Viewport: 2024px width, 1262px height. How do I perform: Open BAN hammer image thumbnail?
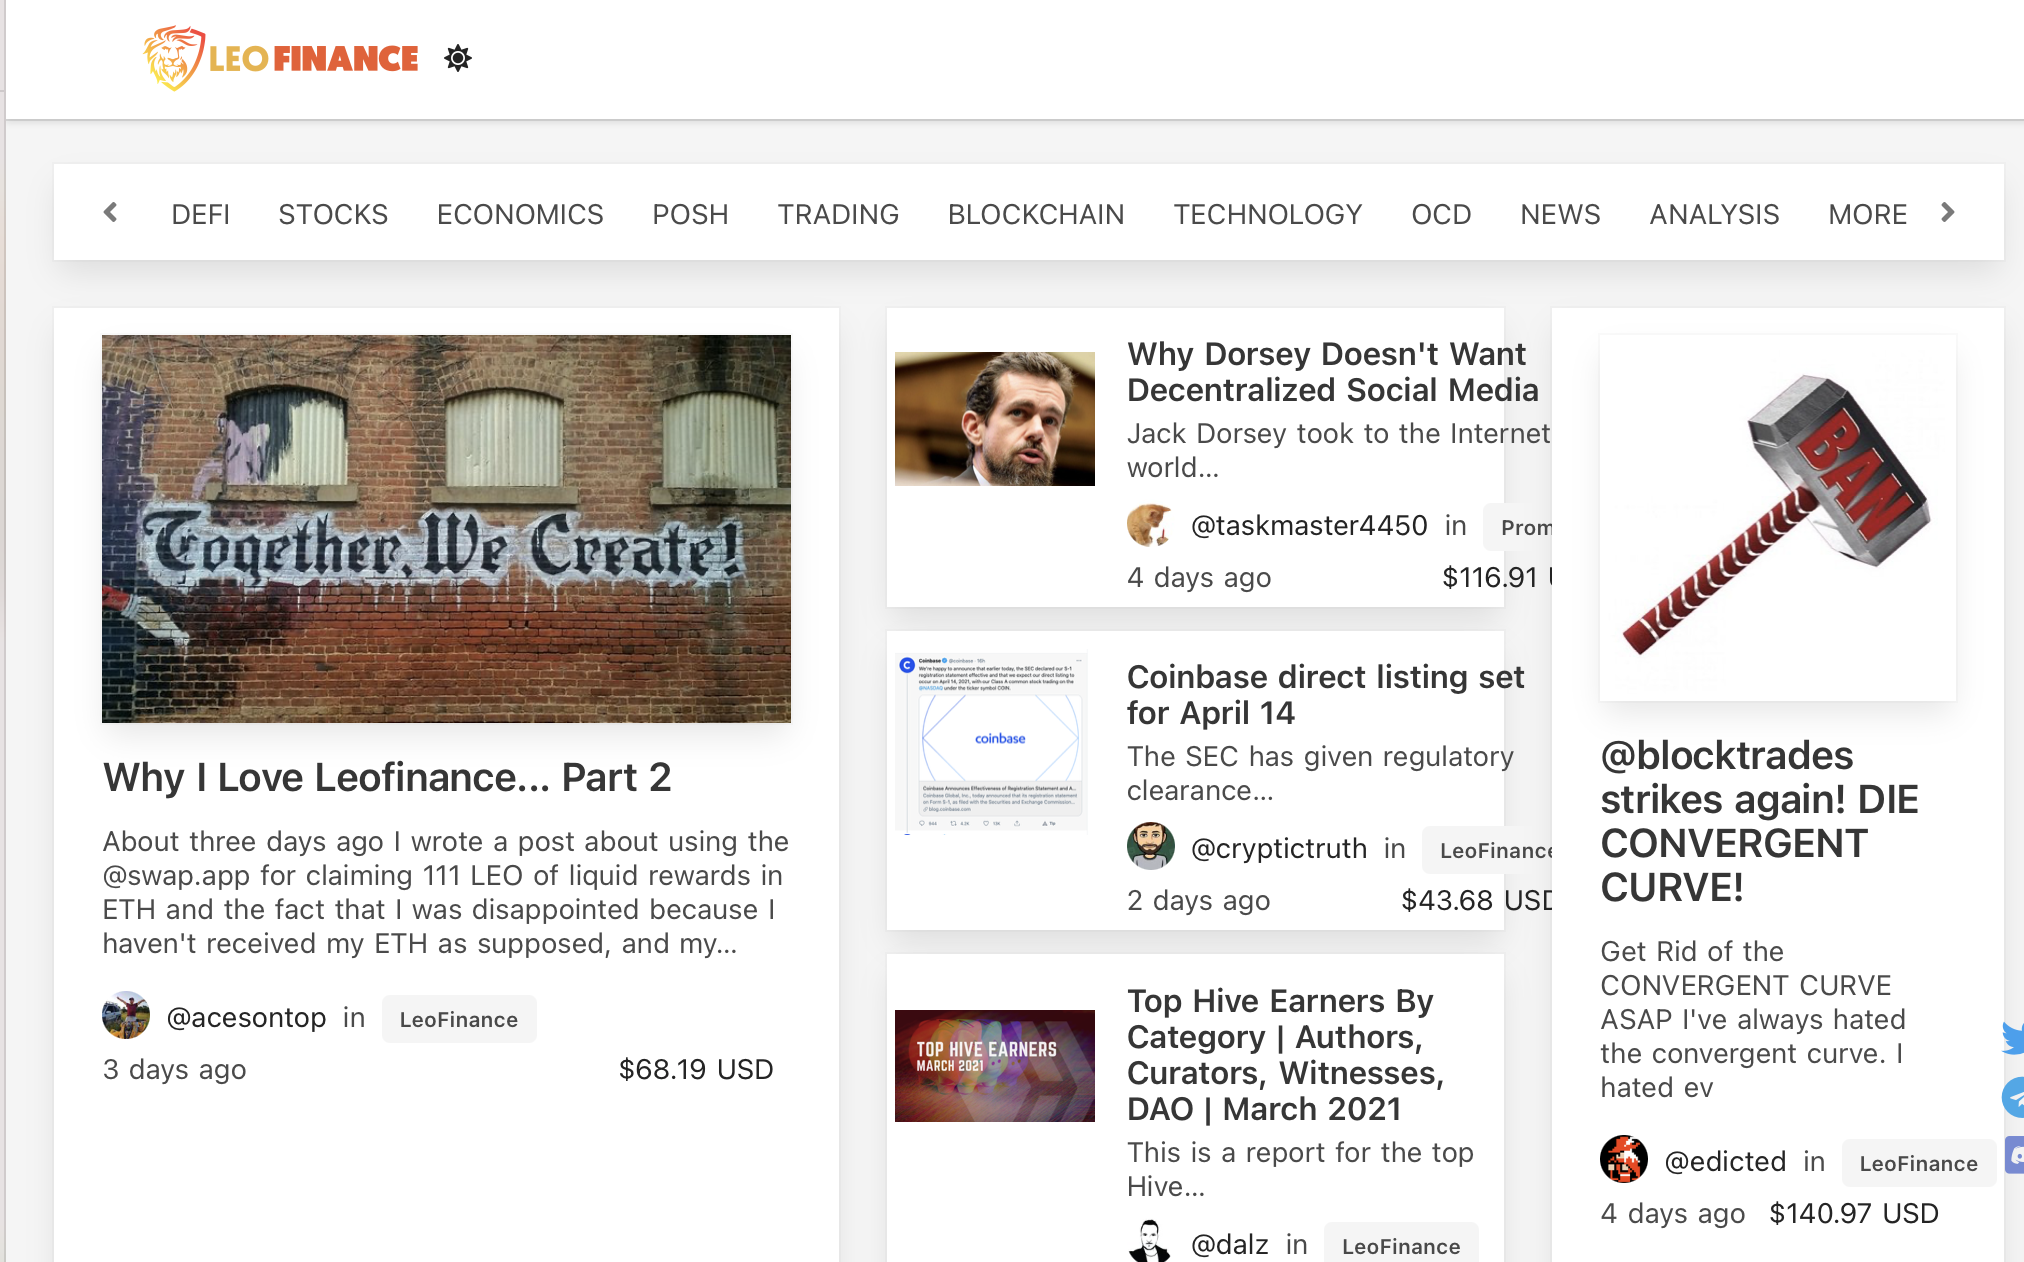(1778, 518)
